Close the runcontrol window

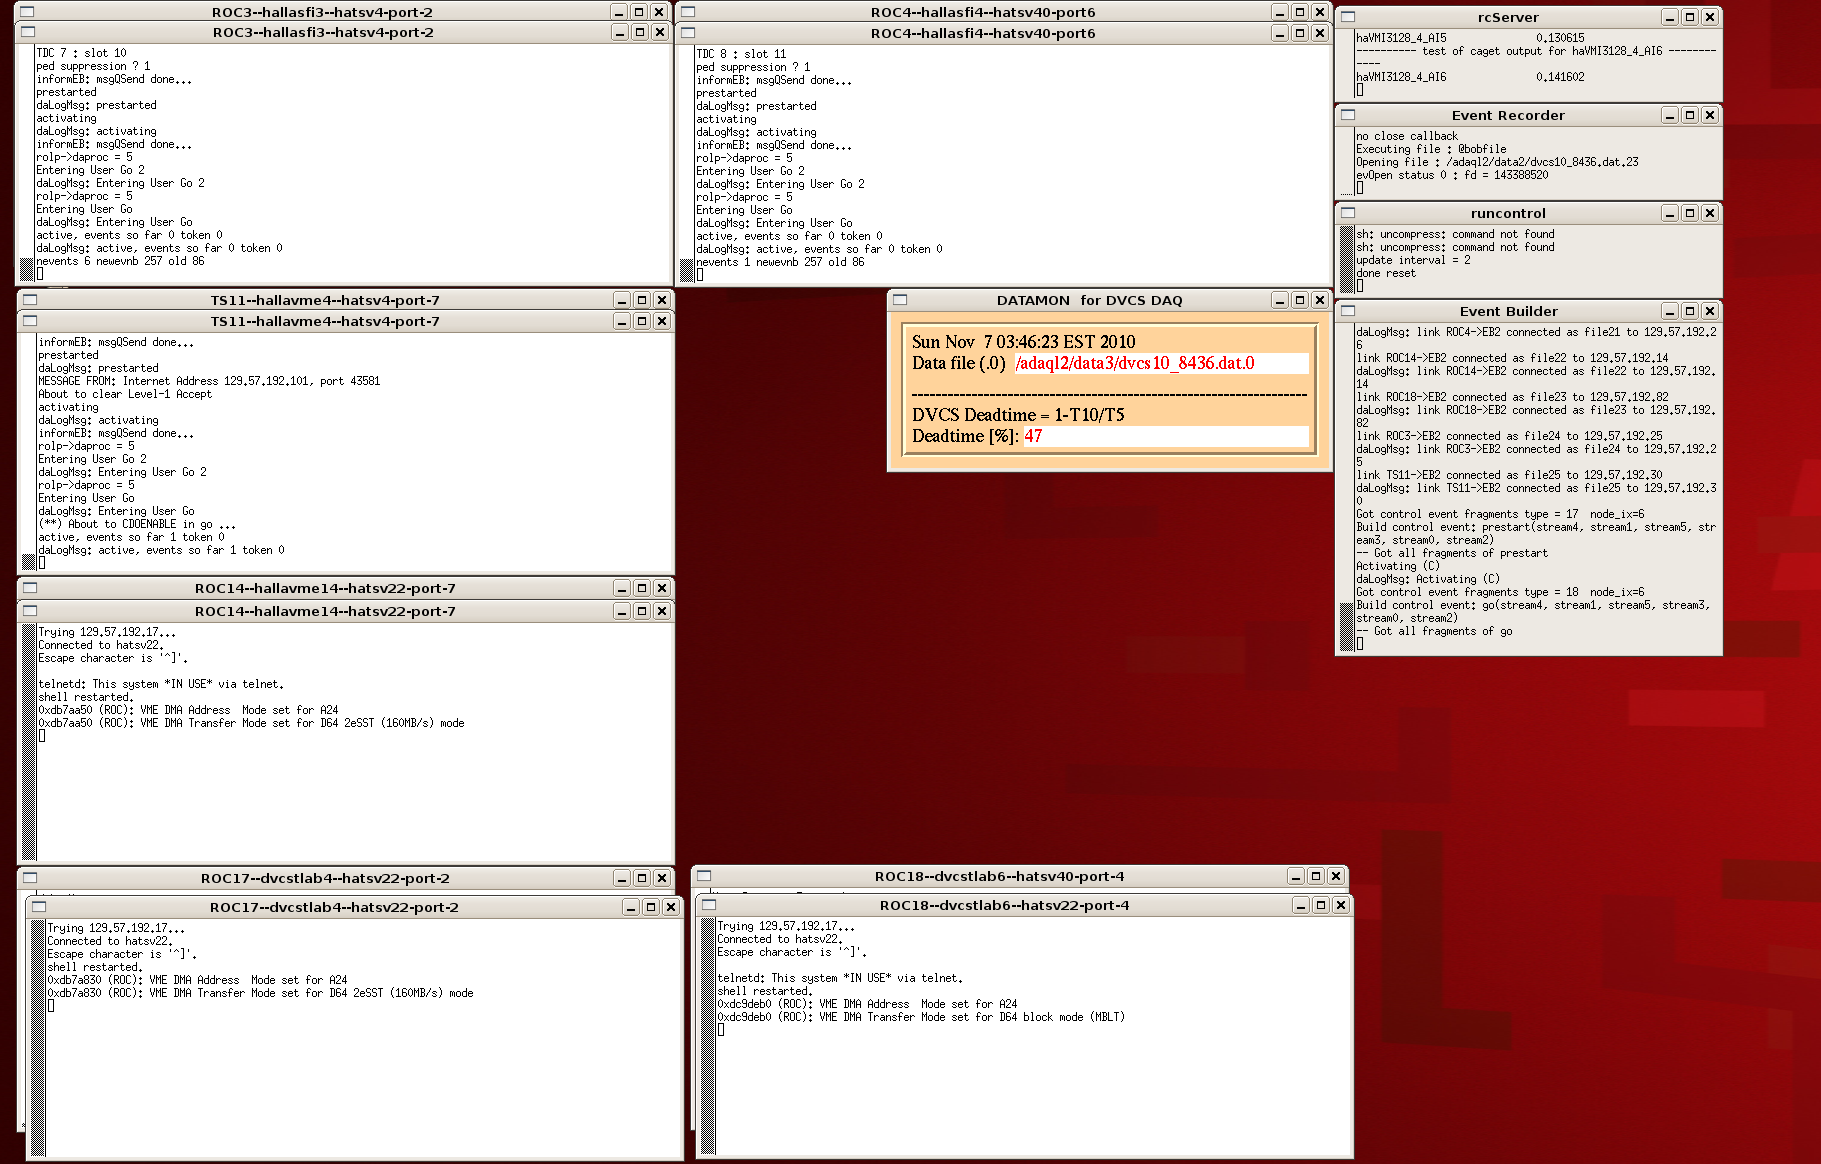[x=1710, y=213]
